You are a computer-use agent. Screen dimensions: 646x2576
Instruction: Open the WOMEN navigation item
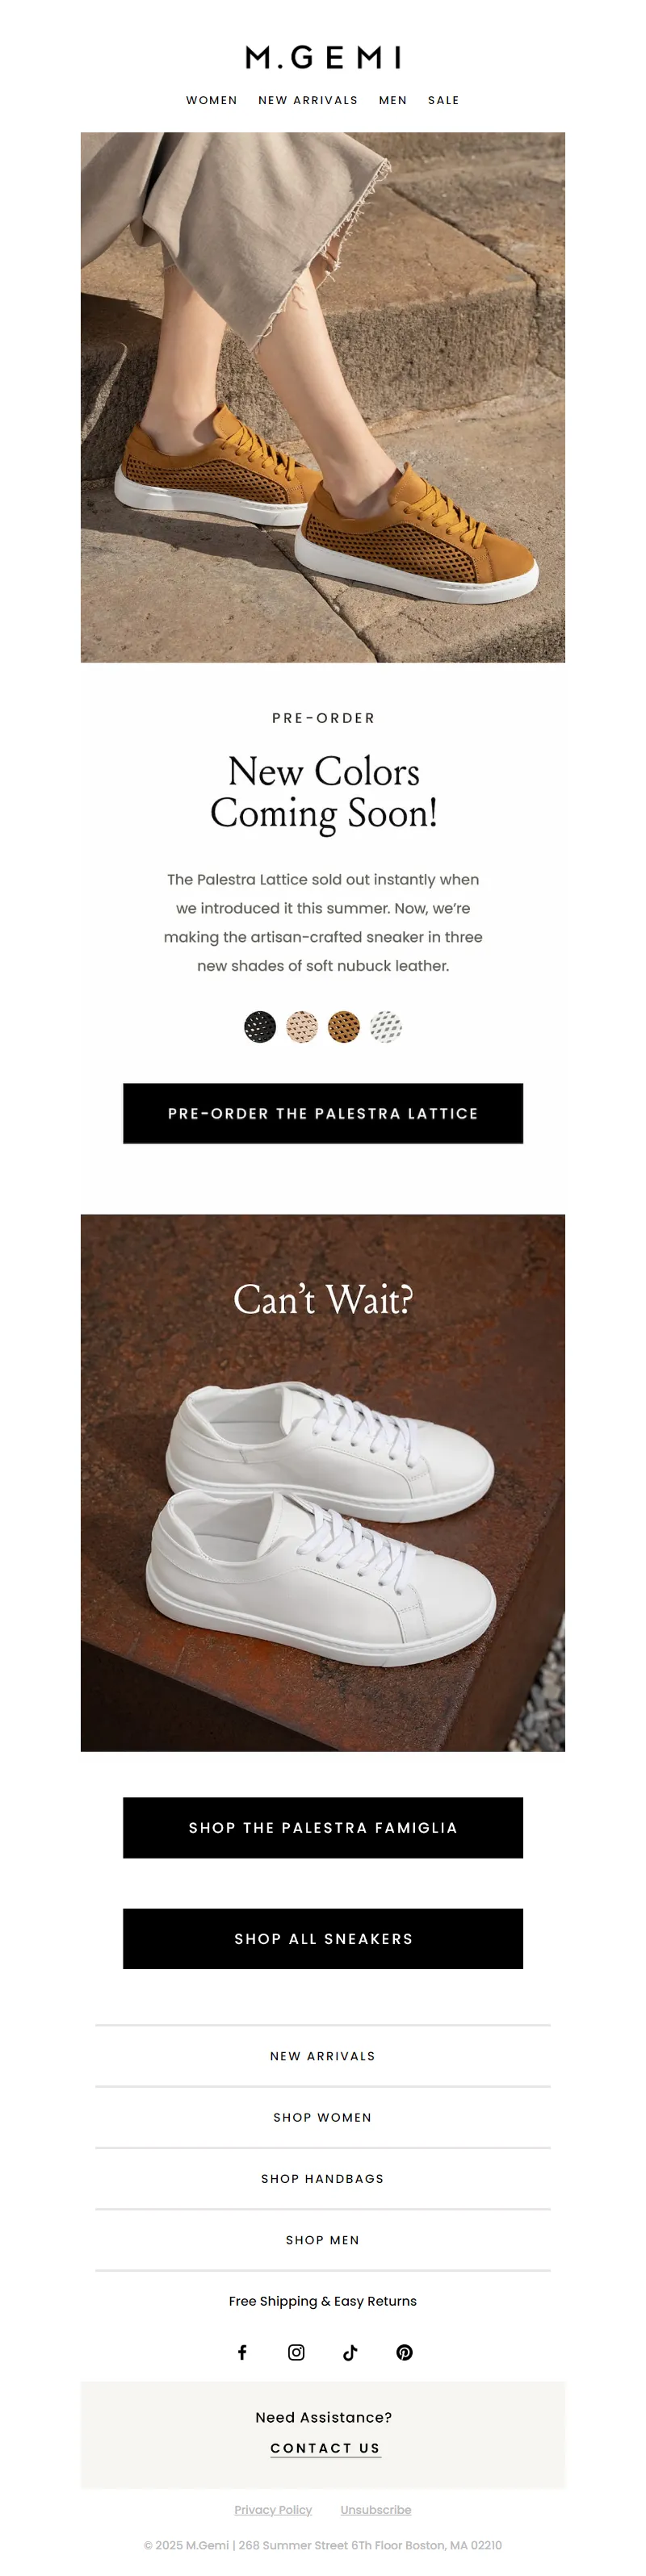(212, 100)
